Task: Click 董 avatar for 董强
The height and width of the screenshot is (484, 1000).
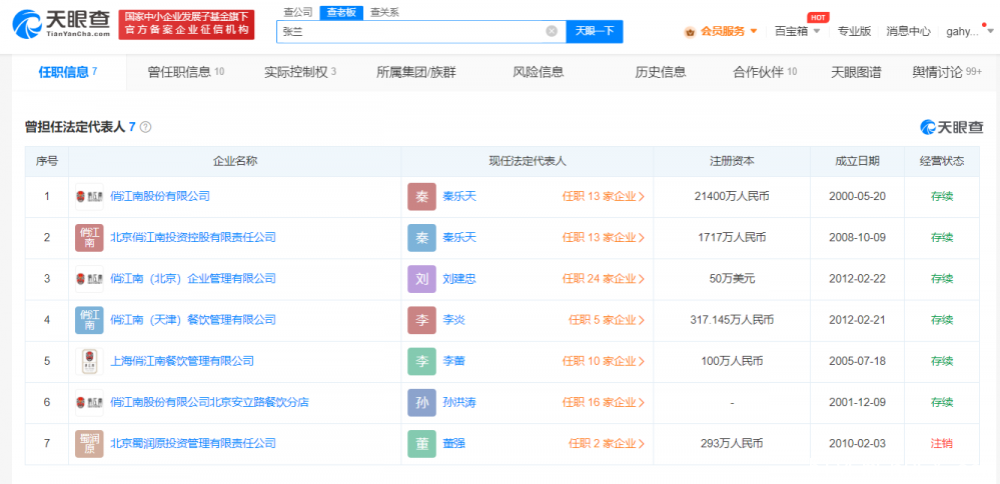Action: coord(422,444)
